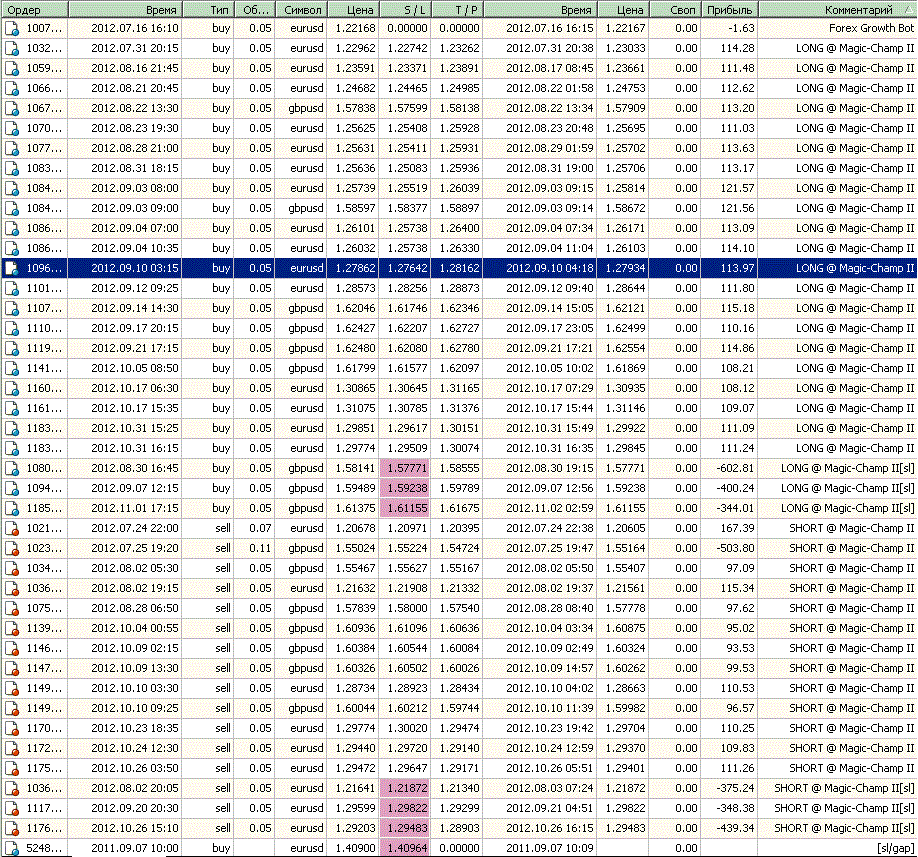
Task: Select the 167.39 profit value
Action: pyautogui.click(x=738, y=528)
